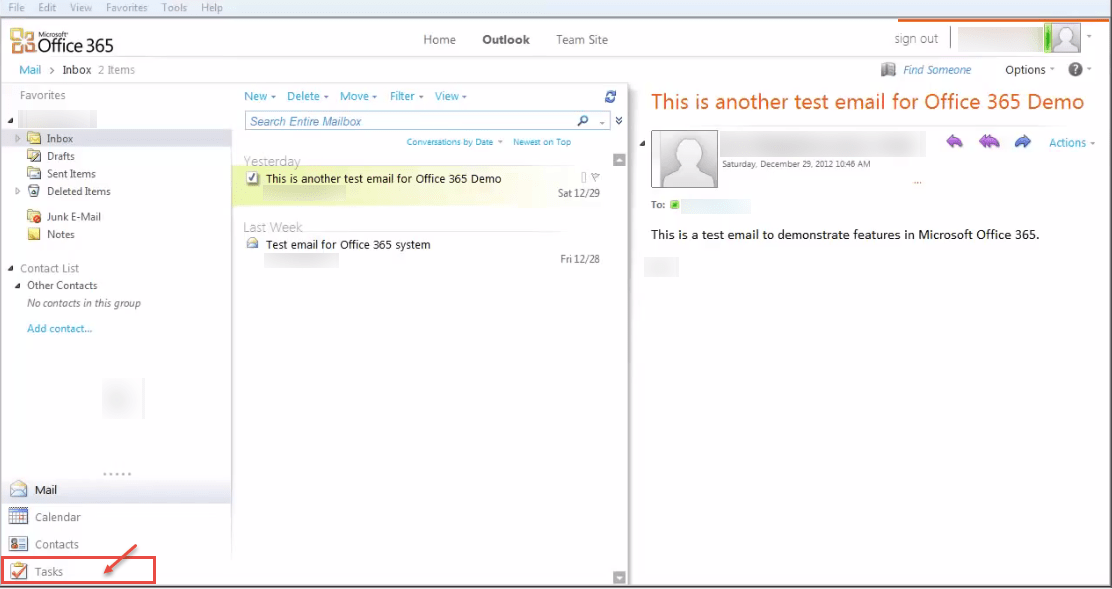This screenshot has height=589, width=1112.
Task: Select the Junk E-Mail folder
Action: tap(74, 217)
